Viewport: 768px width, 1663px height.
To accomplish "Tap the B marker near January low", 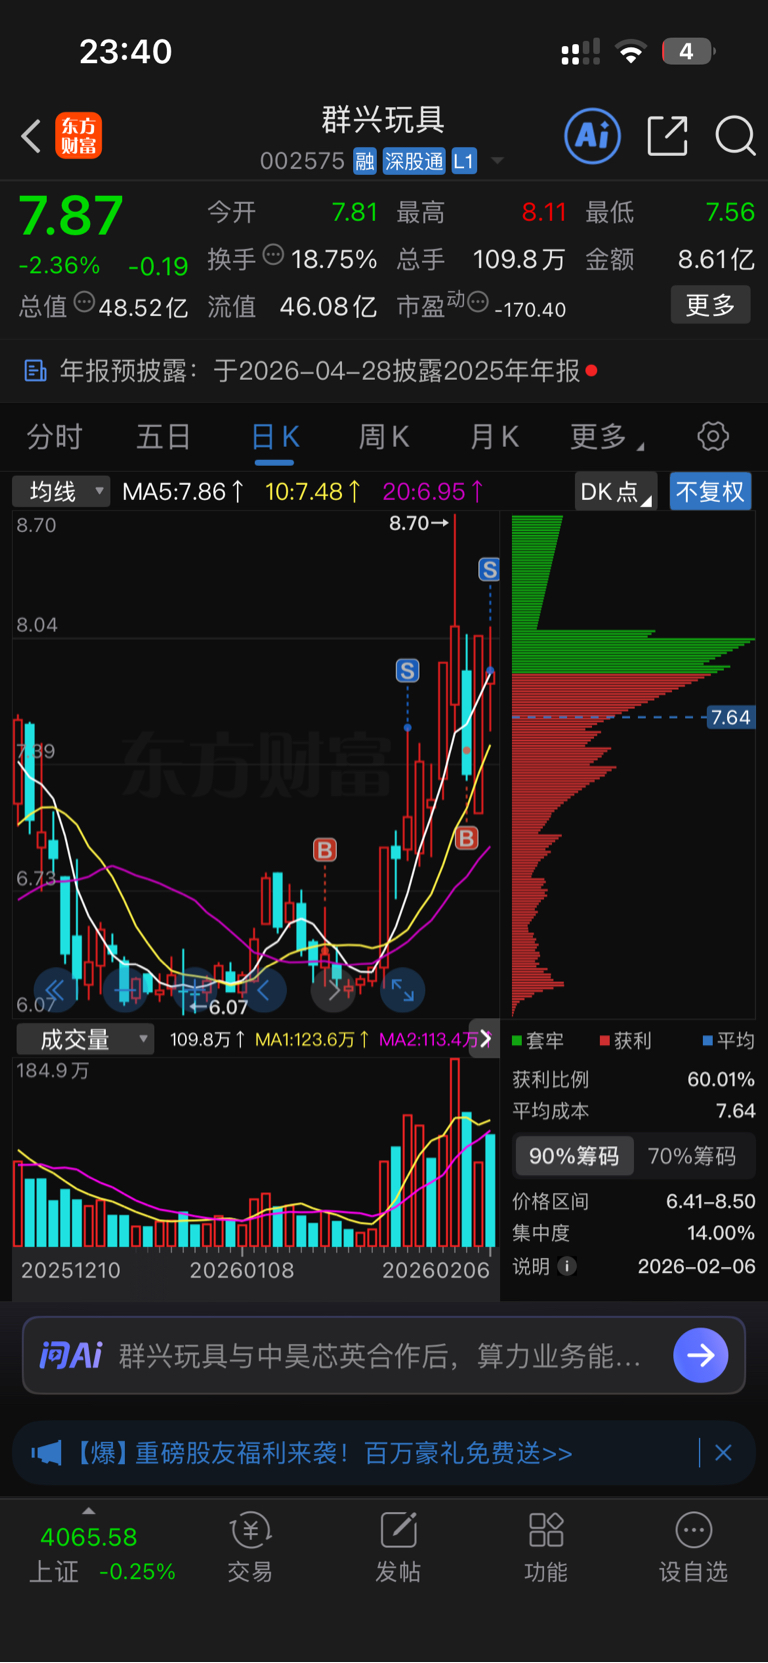I will pos(325,850).
